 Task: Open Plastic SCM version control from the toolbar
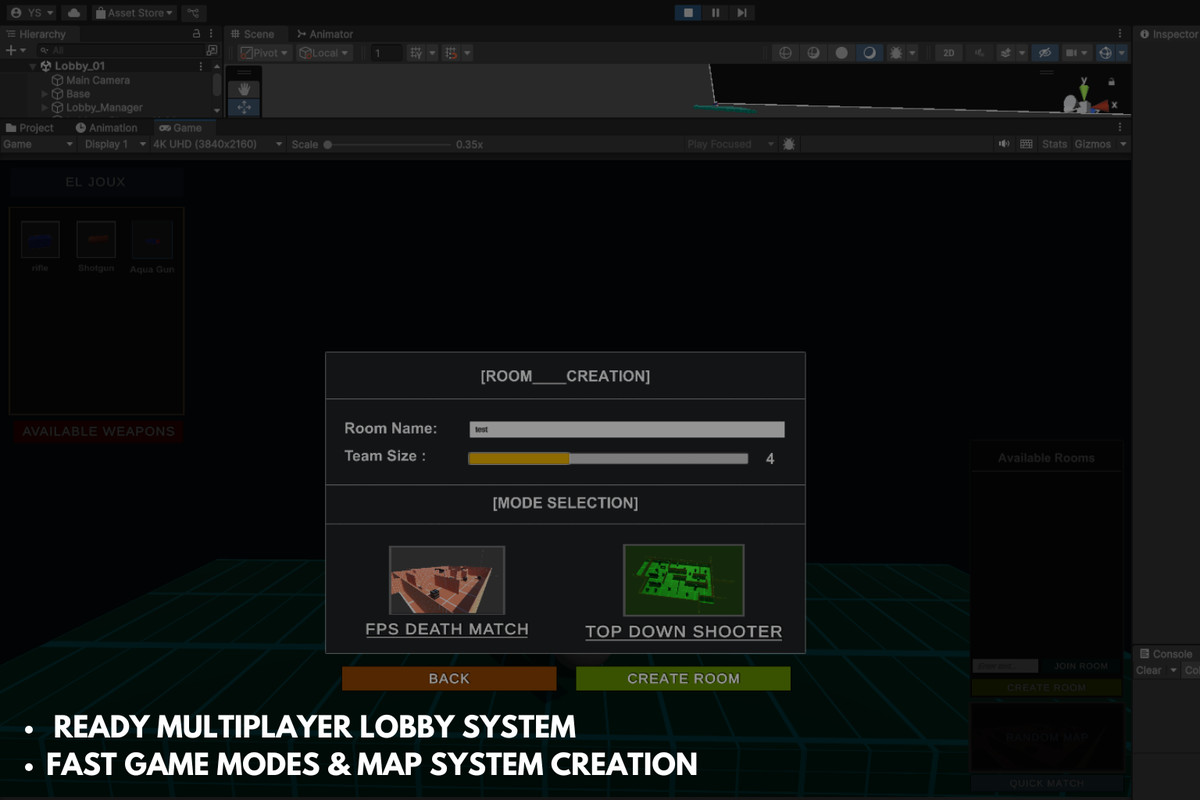coord(192,13)
